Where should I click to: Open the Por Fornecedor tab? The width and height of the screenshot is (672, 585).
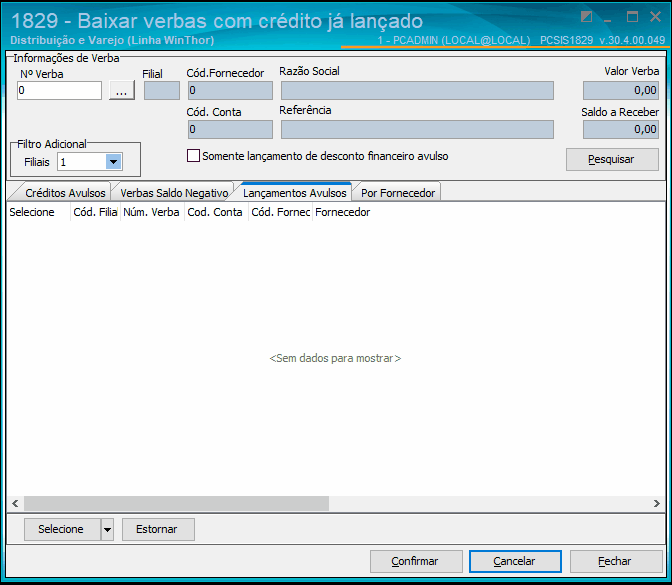[x=398, y=193]
